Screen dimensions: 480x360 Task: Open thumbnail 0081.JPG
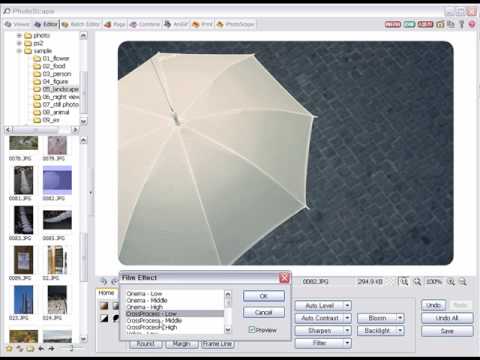pyautogui.click(x=23, y=180)
